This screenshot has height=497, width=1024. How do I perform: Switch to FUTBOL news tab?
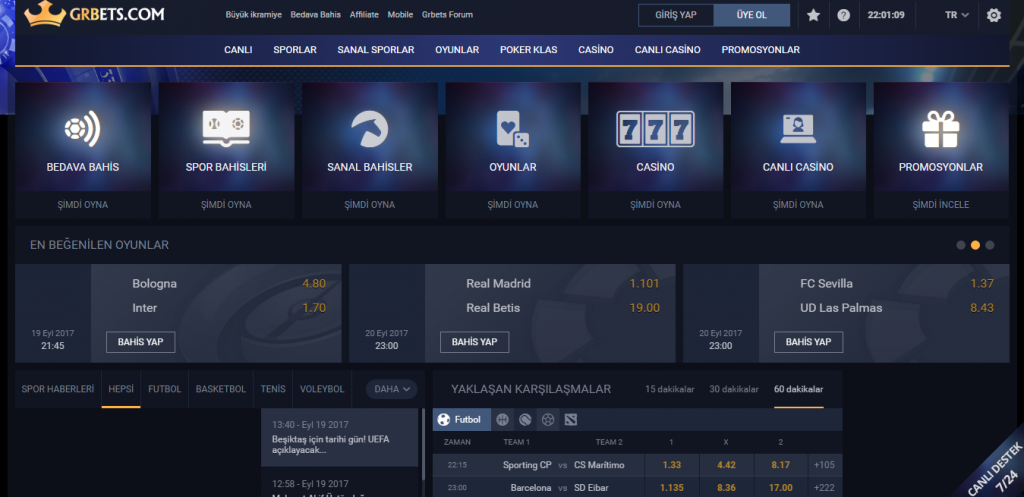click(x=165, y=389)
